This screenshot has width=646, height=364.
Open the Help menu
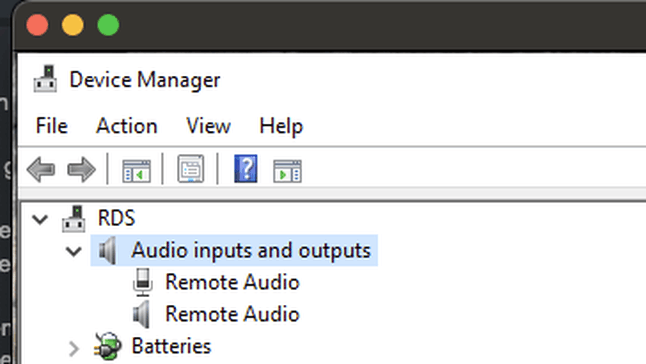281,126
